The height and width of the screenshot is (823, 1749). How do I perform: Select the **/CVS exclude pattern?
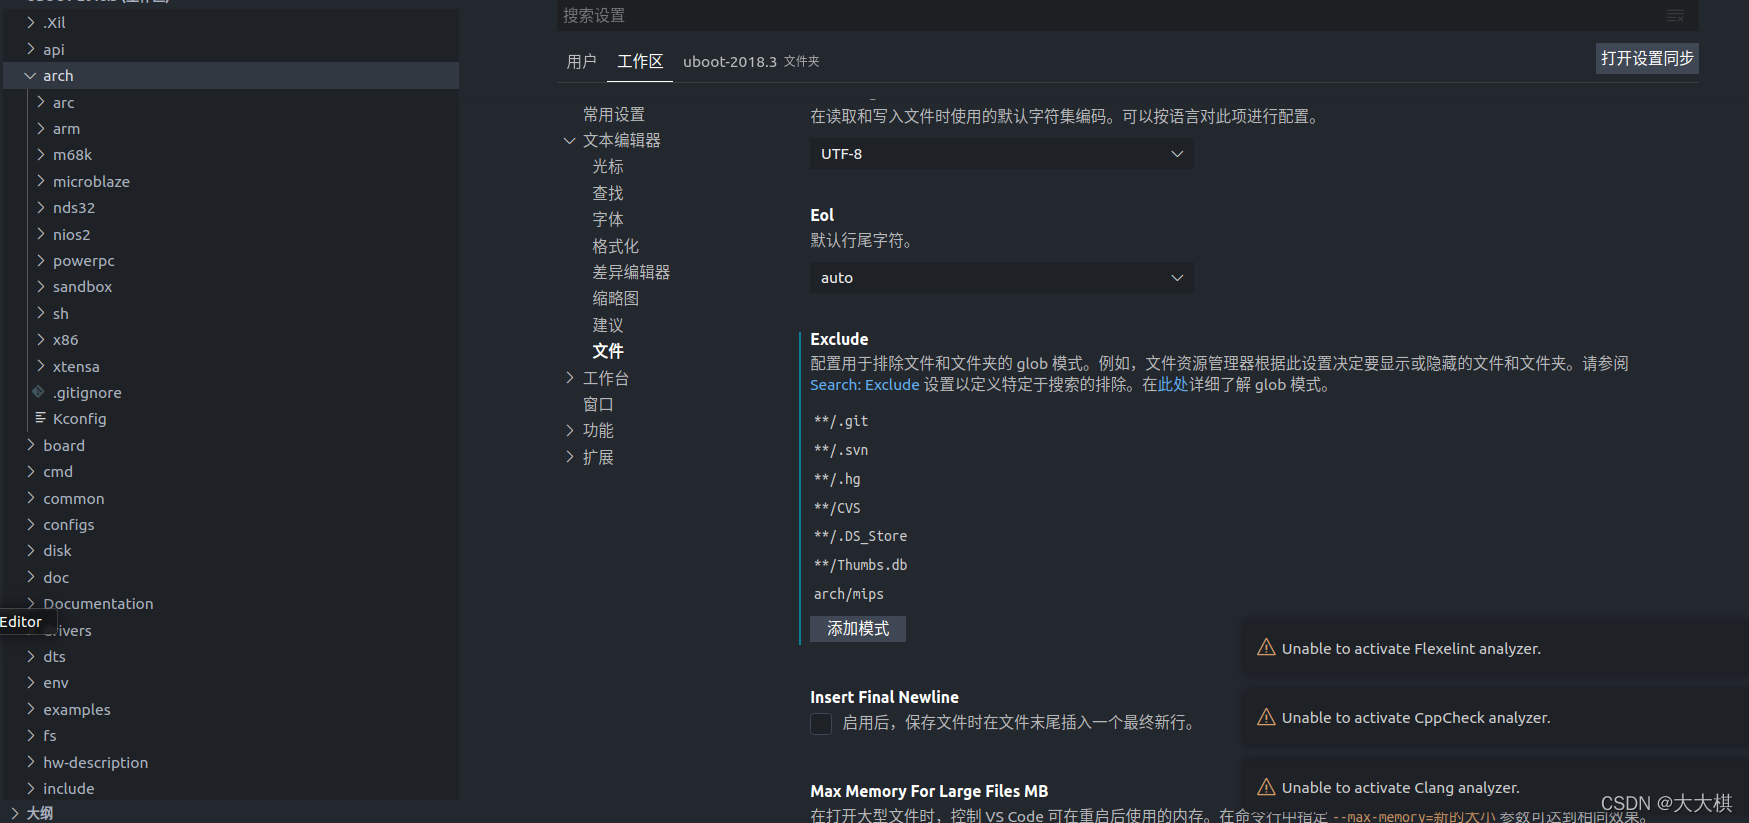(837, 508)
